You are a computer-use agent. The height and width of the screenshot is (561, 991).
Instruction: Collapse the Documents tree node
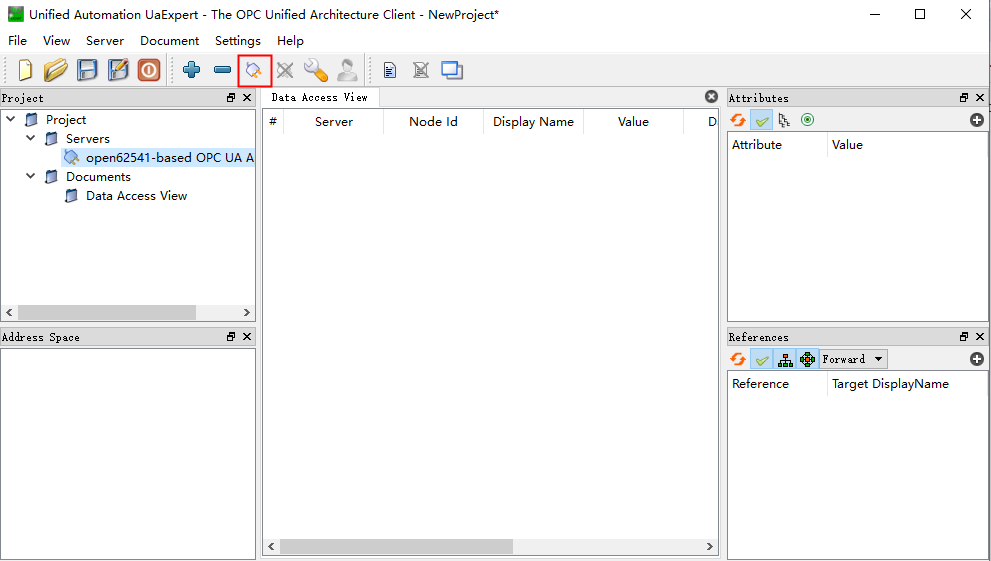31,177
